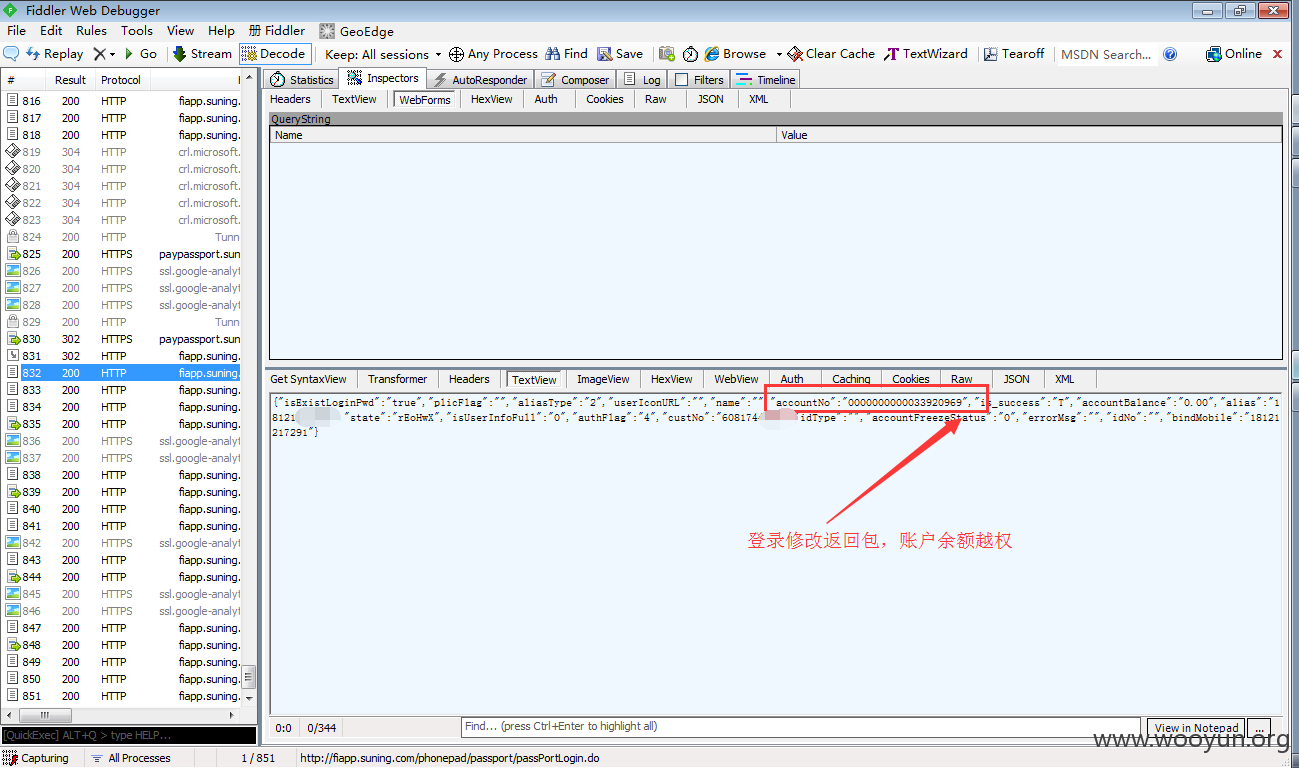Viewport: 1299px width, 768px height.
Task: Click the stopwatch timer toolbar icon
Action: point(690,54)
